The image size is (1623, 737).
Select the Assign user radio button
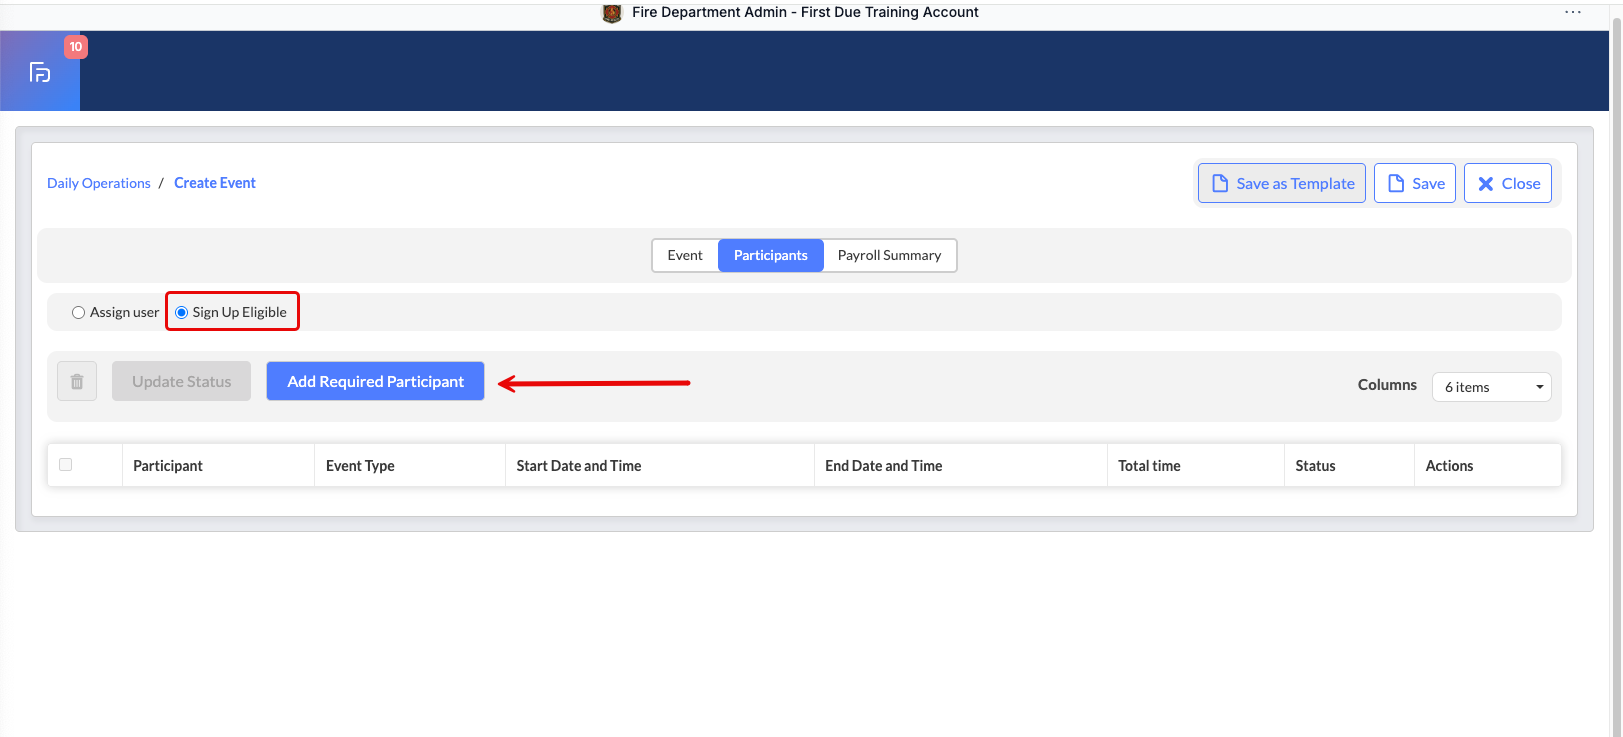pos(78,313)
